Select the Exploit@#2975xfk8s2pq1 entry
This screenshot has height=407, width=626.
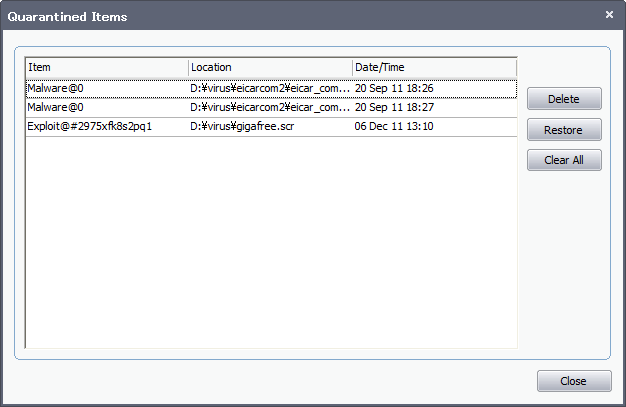(x=271, y=127)
